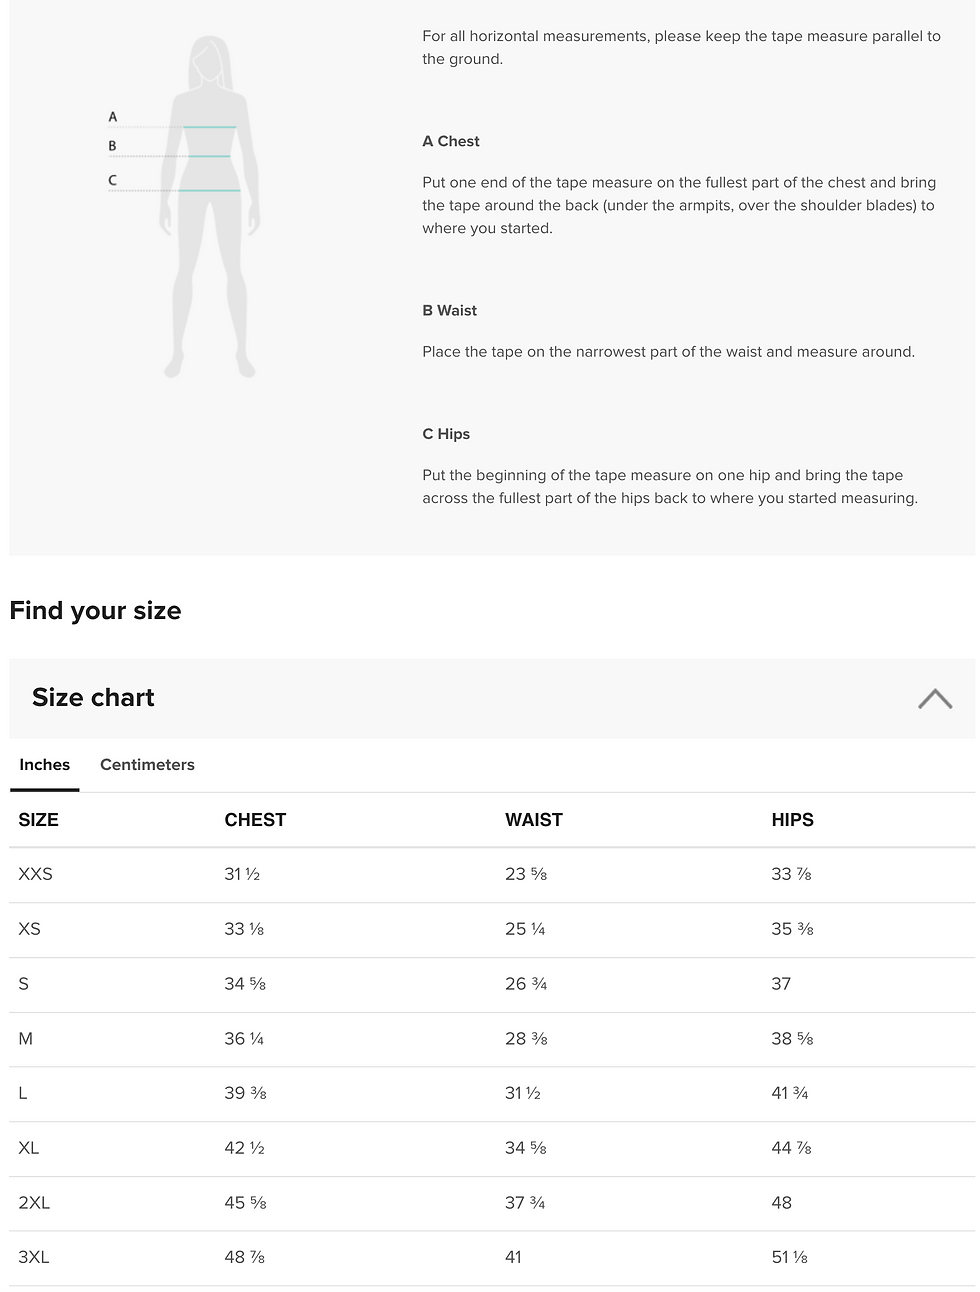Click the A chest marker label
Viewport: 980px width, 1292px height.
(x=113, y=117)
